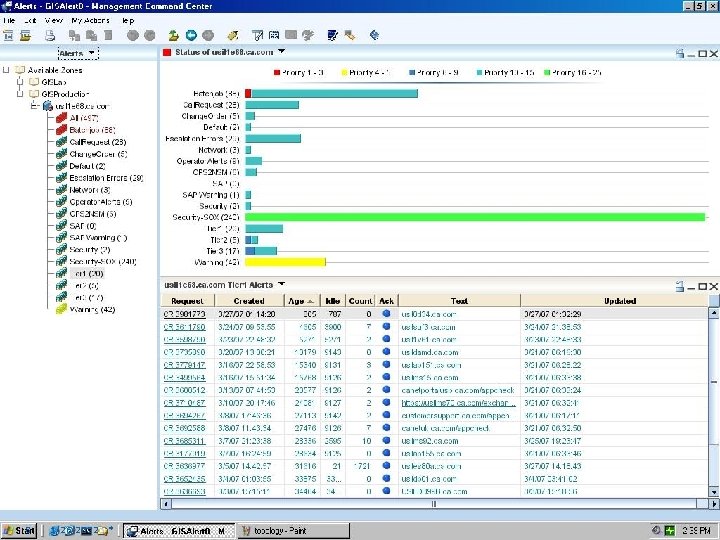Click the folder icon beside GISLab
Screen dimensions: 720x540
pos(34,82)
